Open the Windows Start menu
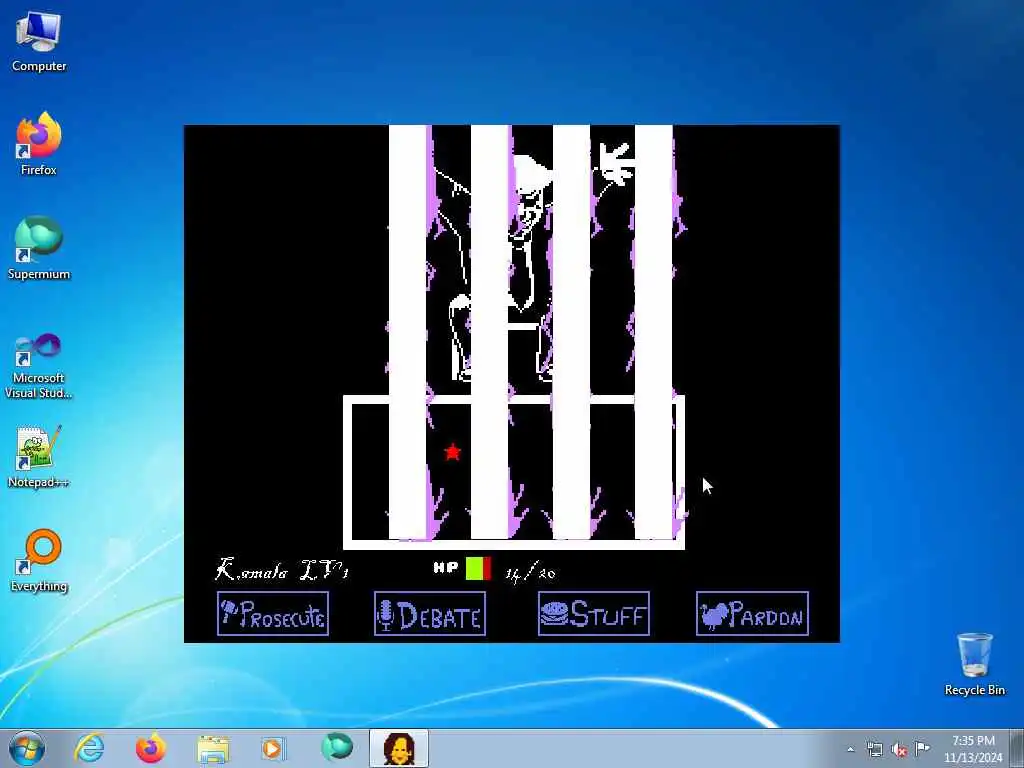This screenshot has height=768, width=1024. point(27,748)
